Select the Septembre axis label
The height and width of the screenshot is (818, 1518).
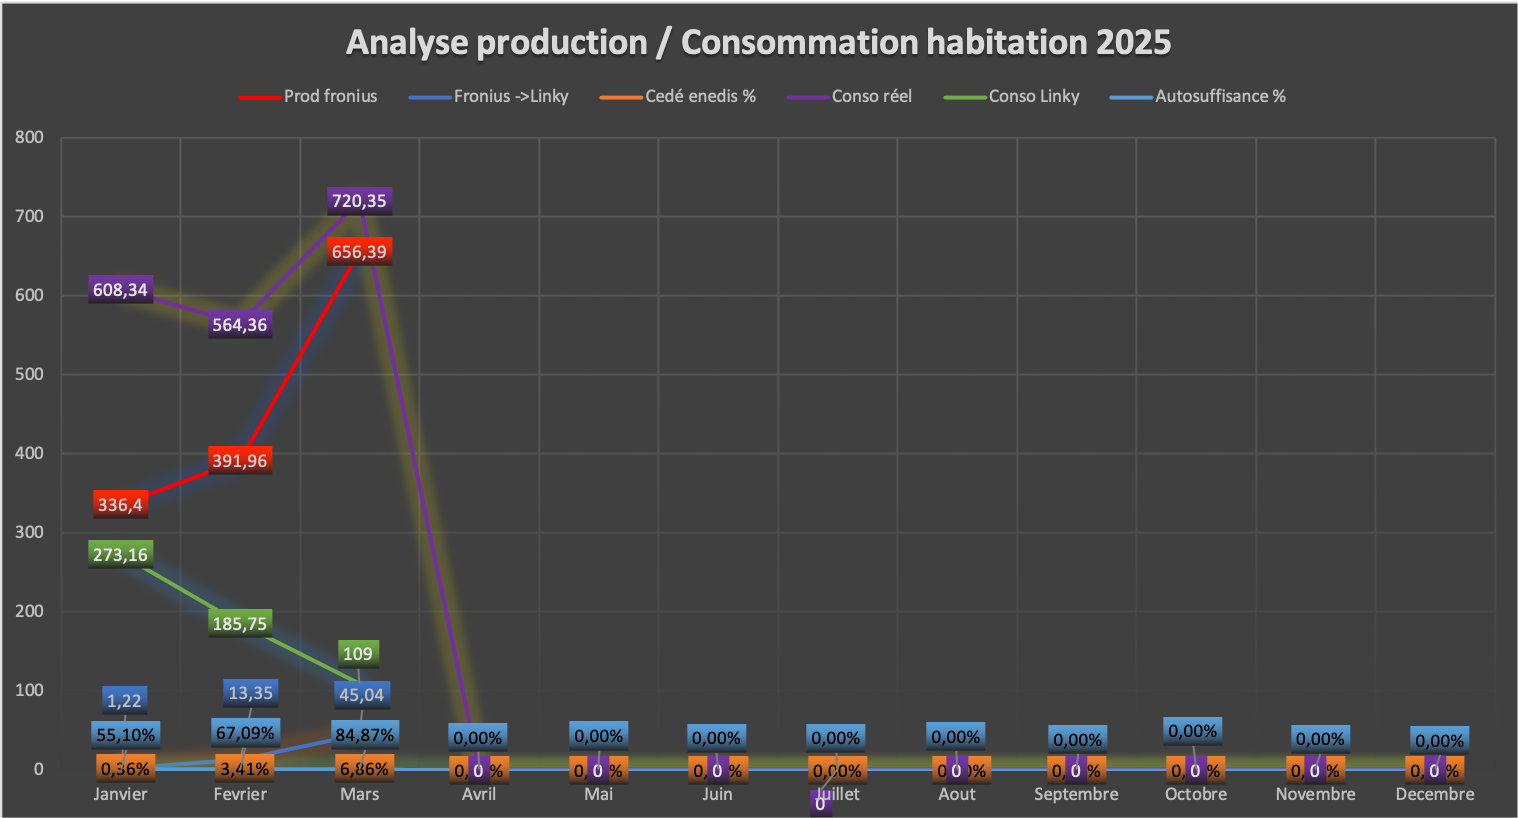point(1076,794)
